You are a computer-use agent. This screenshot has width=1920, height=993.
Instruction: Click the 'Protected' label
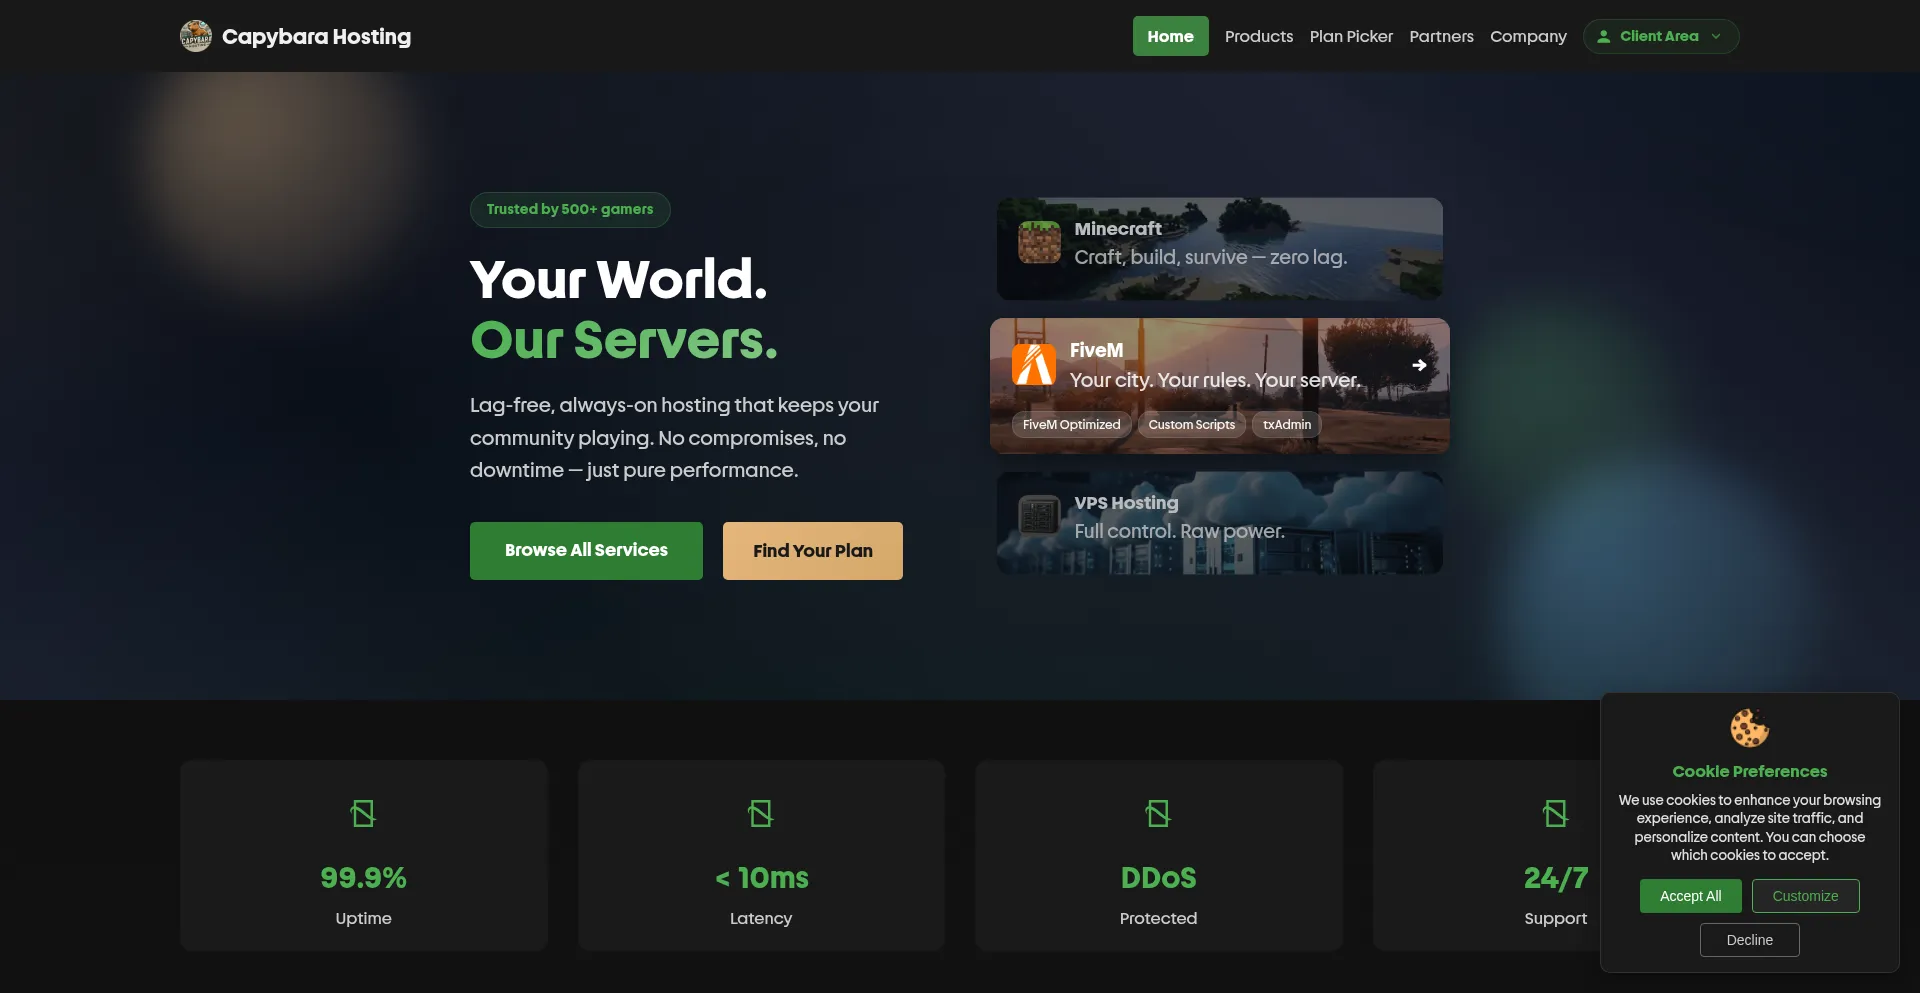pos(1158,919)
